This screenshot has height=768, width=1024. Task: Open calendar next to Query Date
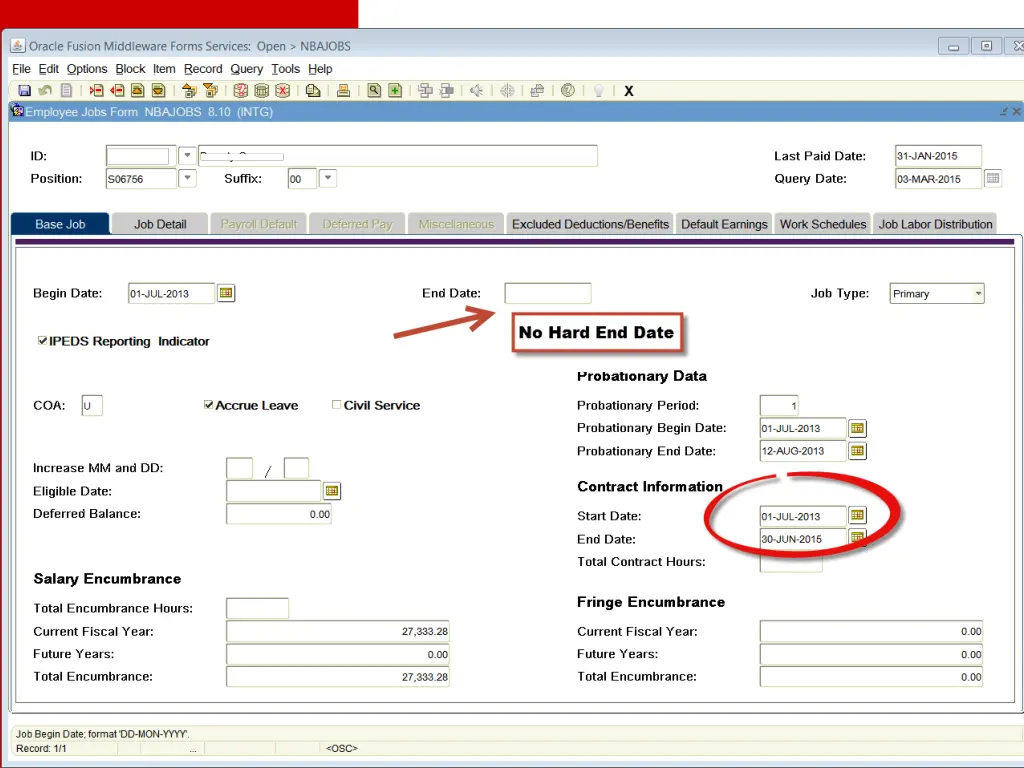[992, 178]
